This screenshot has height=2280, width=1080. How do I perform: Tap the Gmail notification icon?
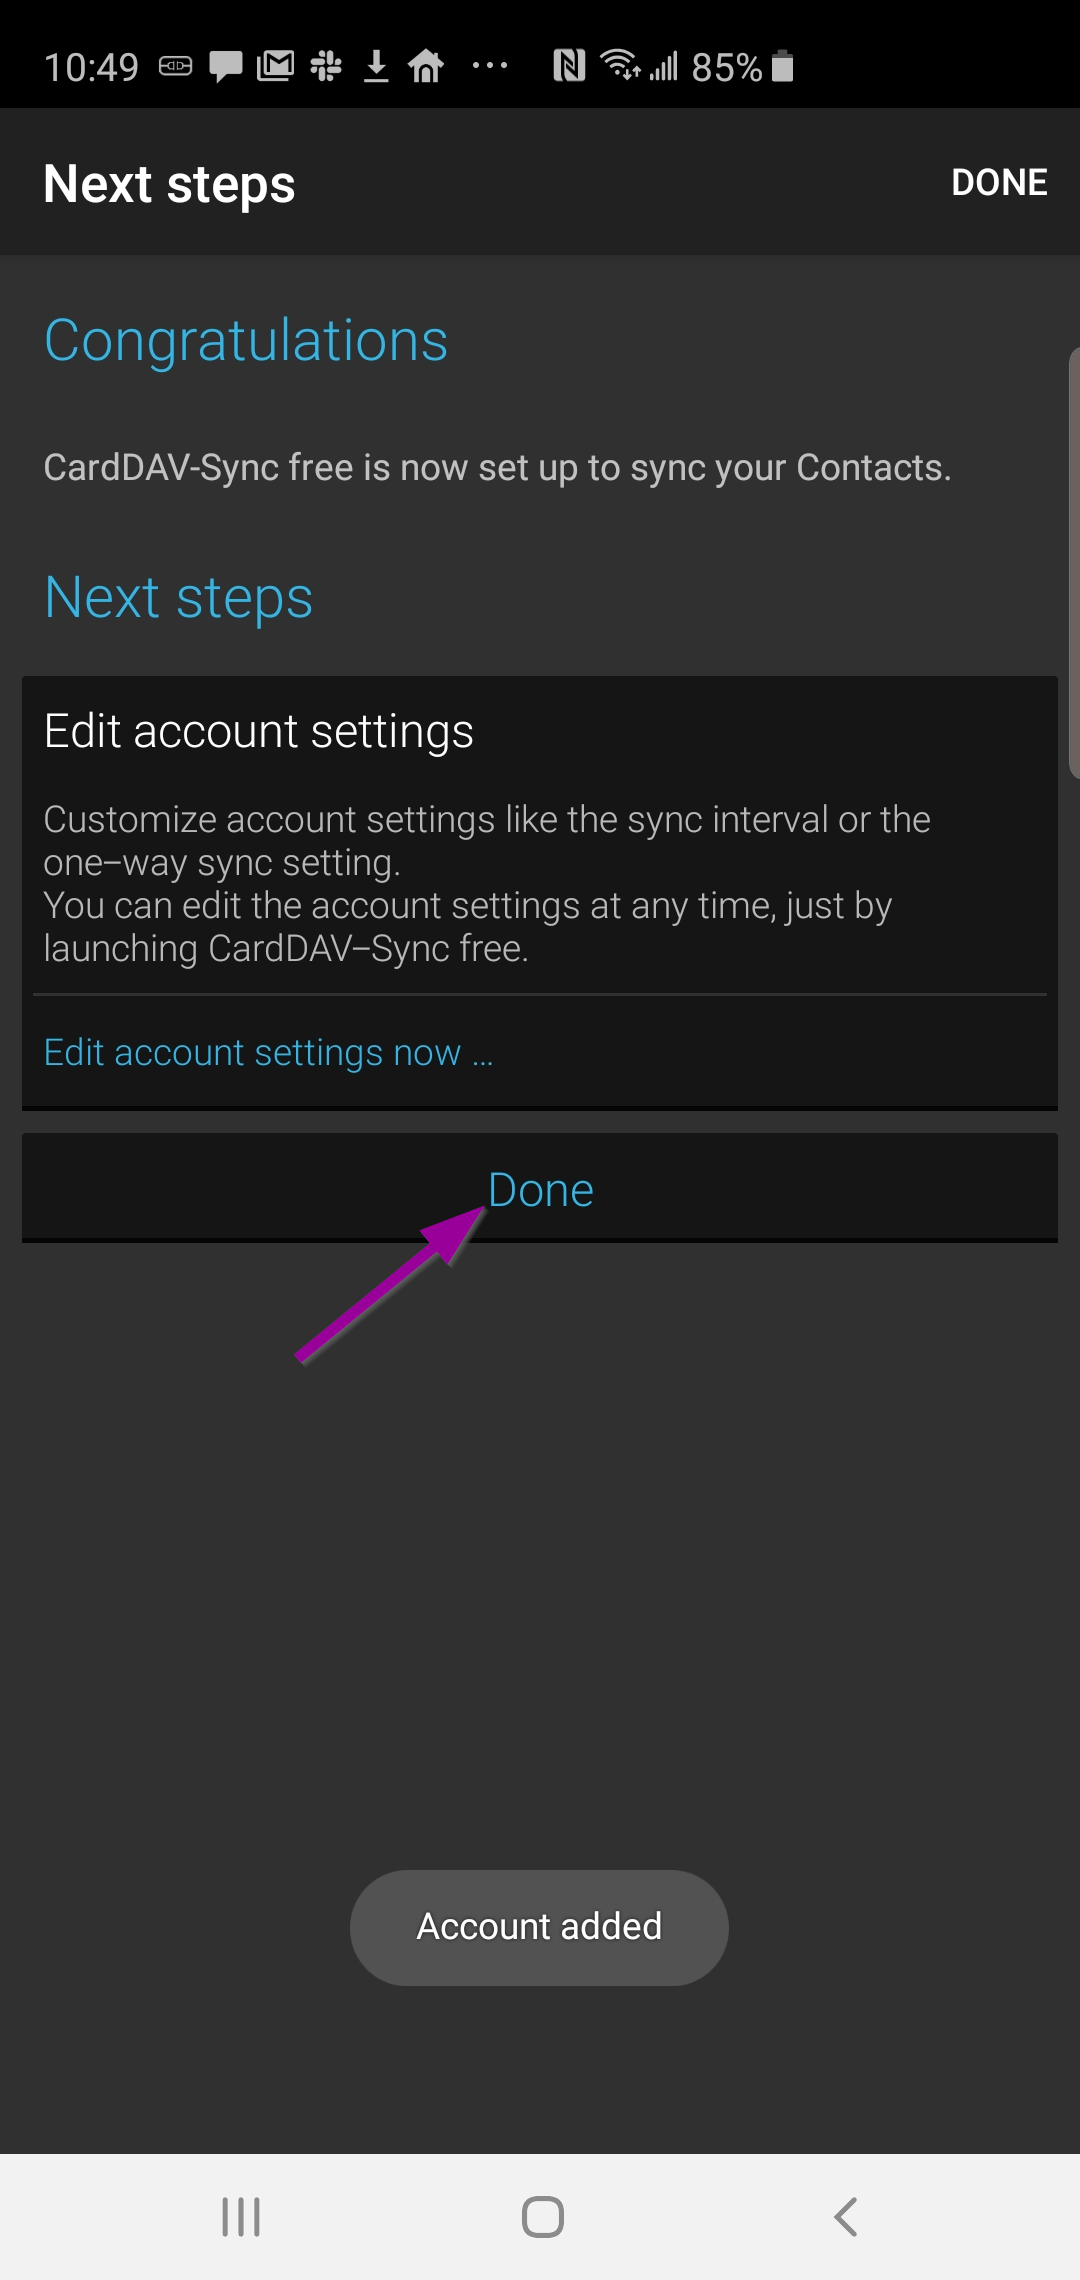point(275,67)
